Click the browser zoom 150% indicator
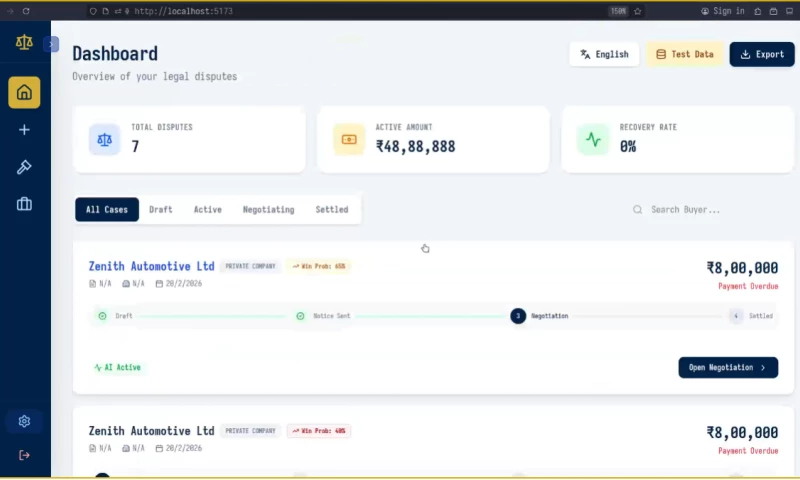Image resolution: width=800 pixels, height=480 pixels. point(618,11)
